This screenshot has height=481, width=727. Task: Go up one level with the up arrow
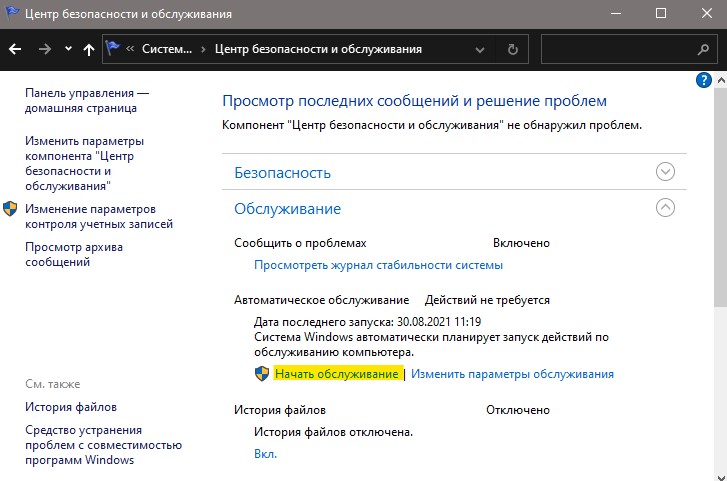point(89,49)
